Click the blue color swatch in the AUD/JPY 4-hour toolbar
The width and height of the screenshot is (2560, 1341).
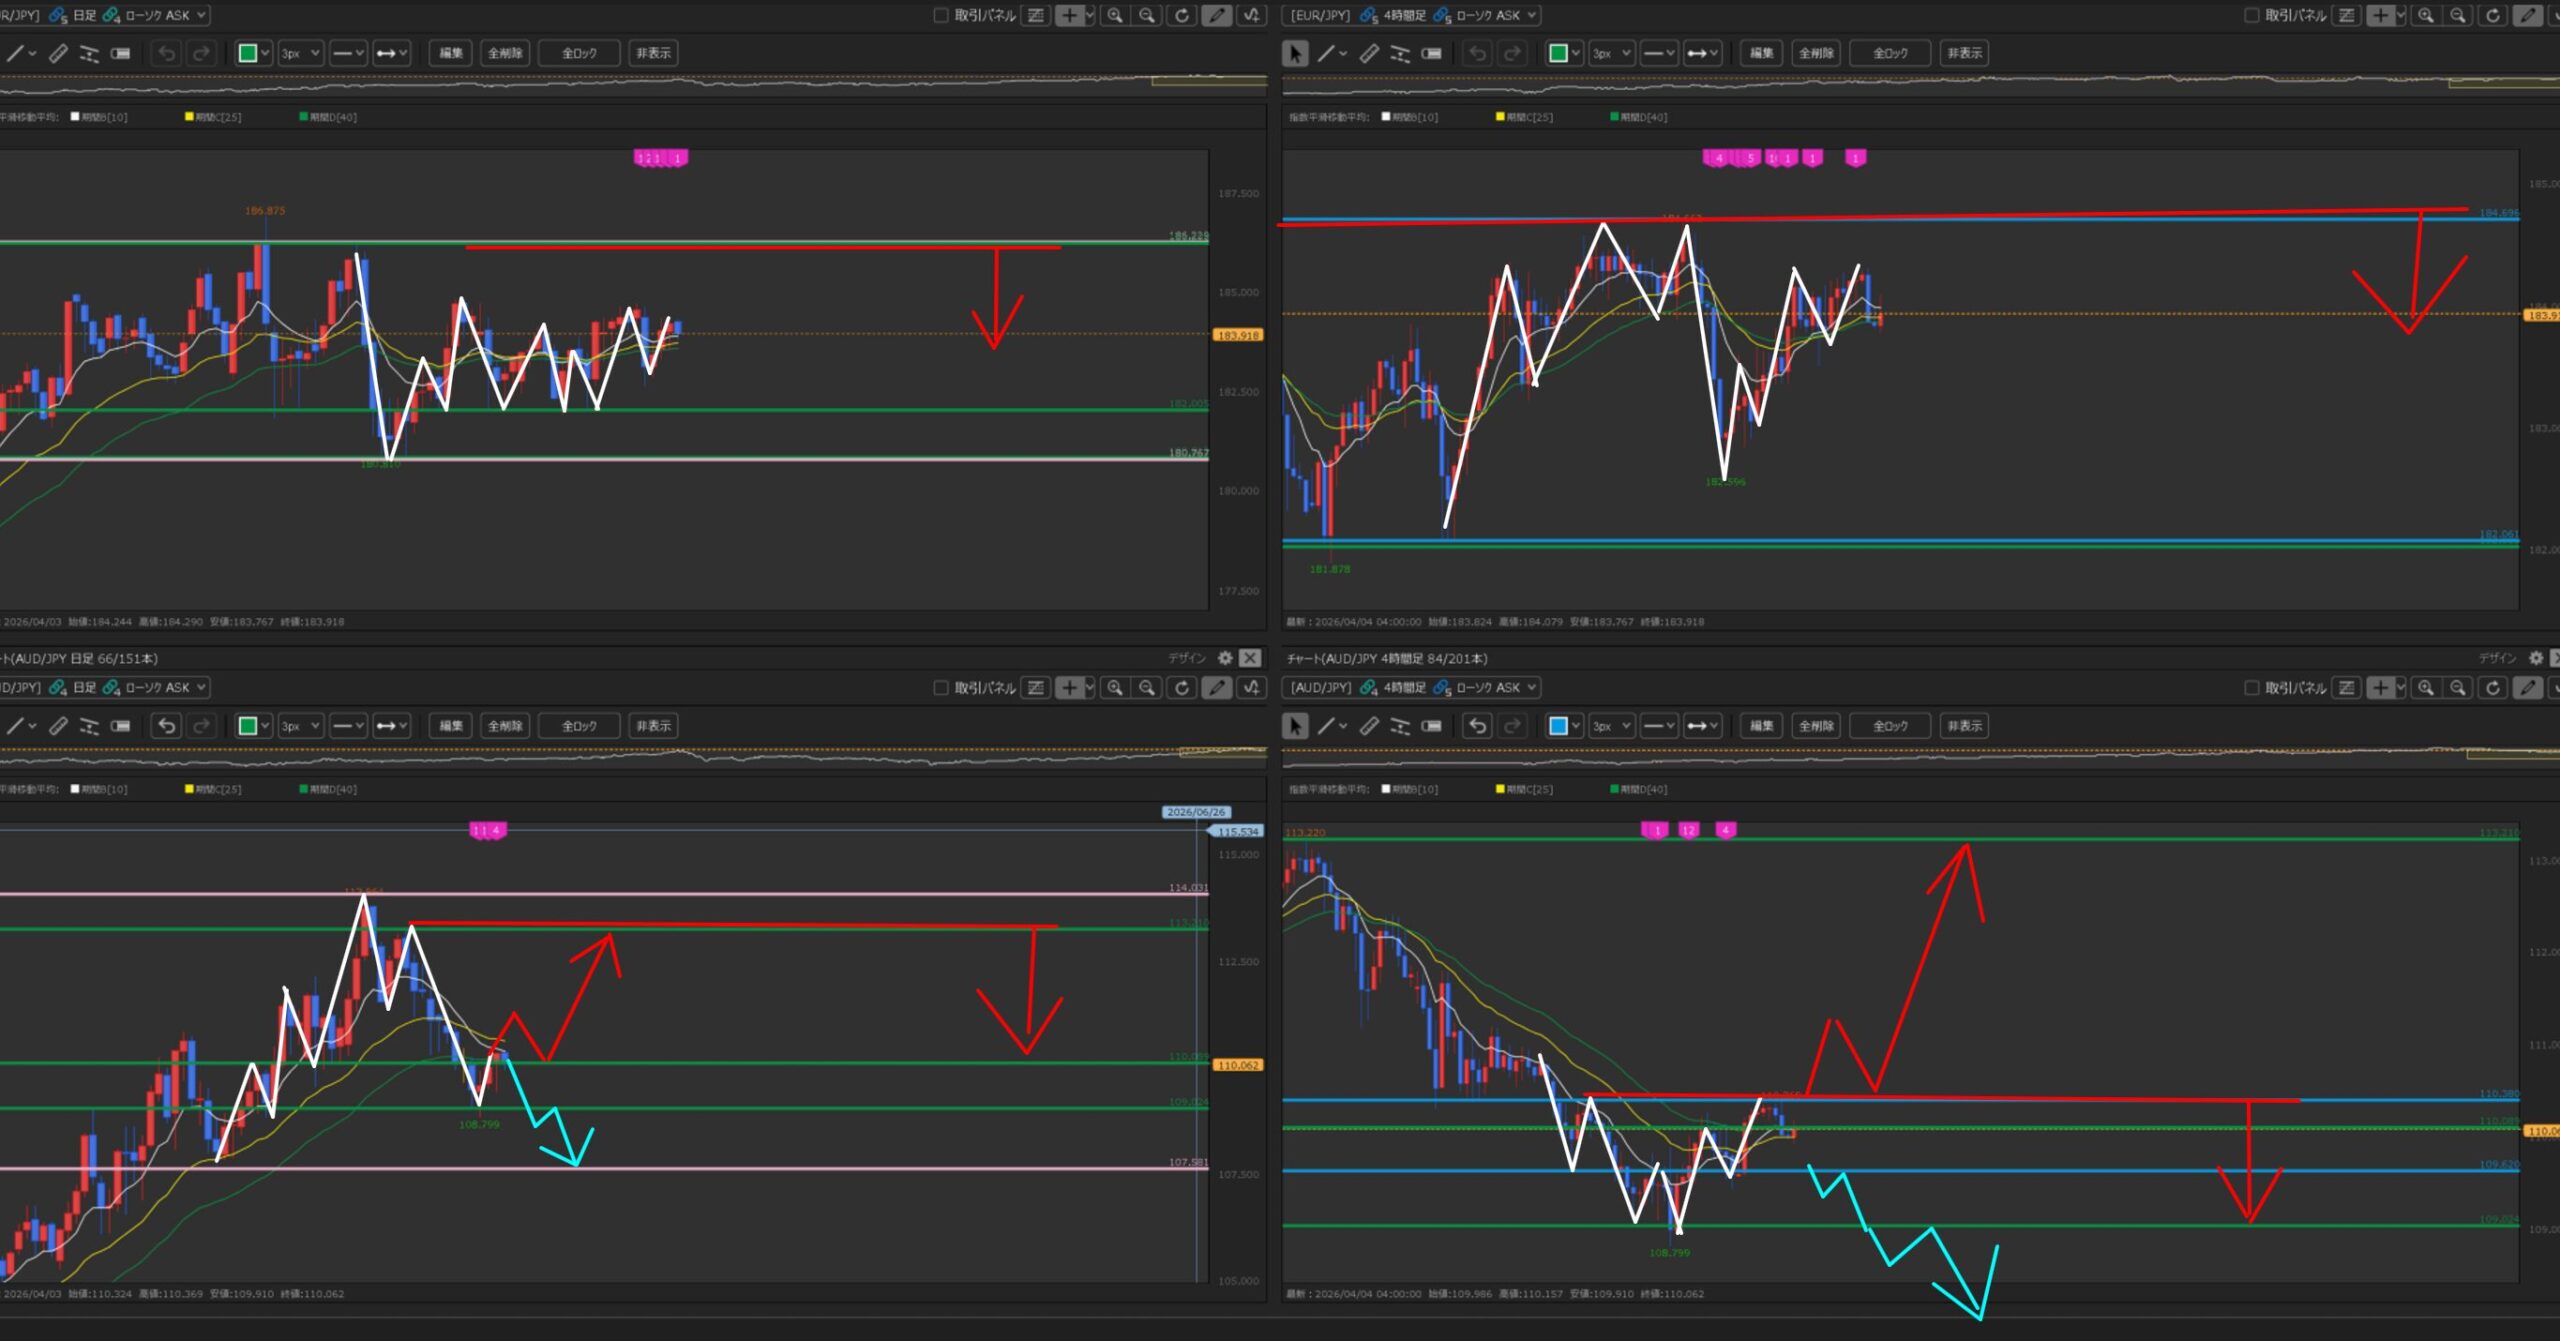[1558, 726]
